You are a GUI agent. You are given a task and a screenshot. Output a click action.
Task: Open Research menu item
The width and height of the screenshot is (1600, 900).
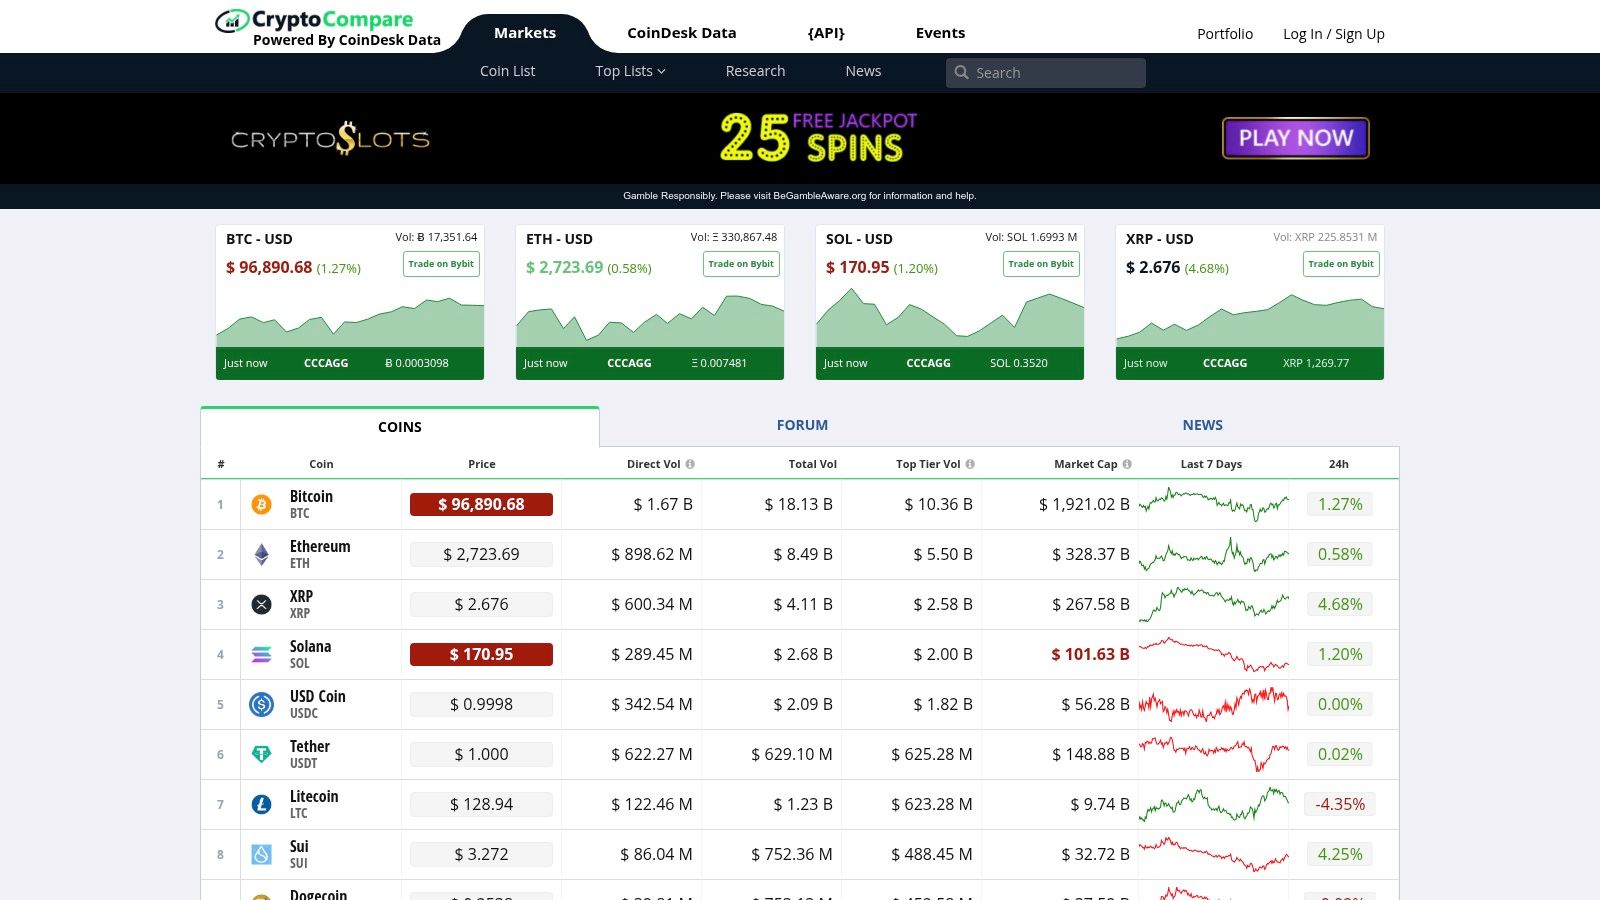tap(755, 71)
